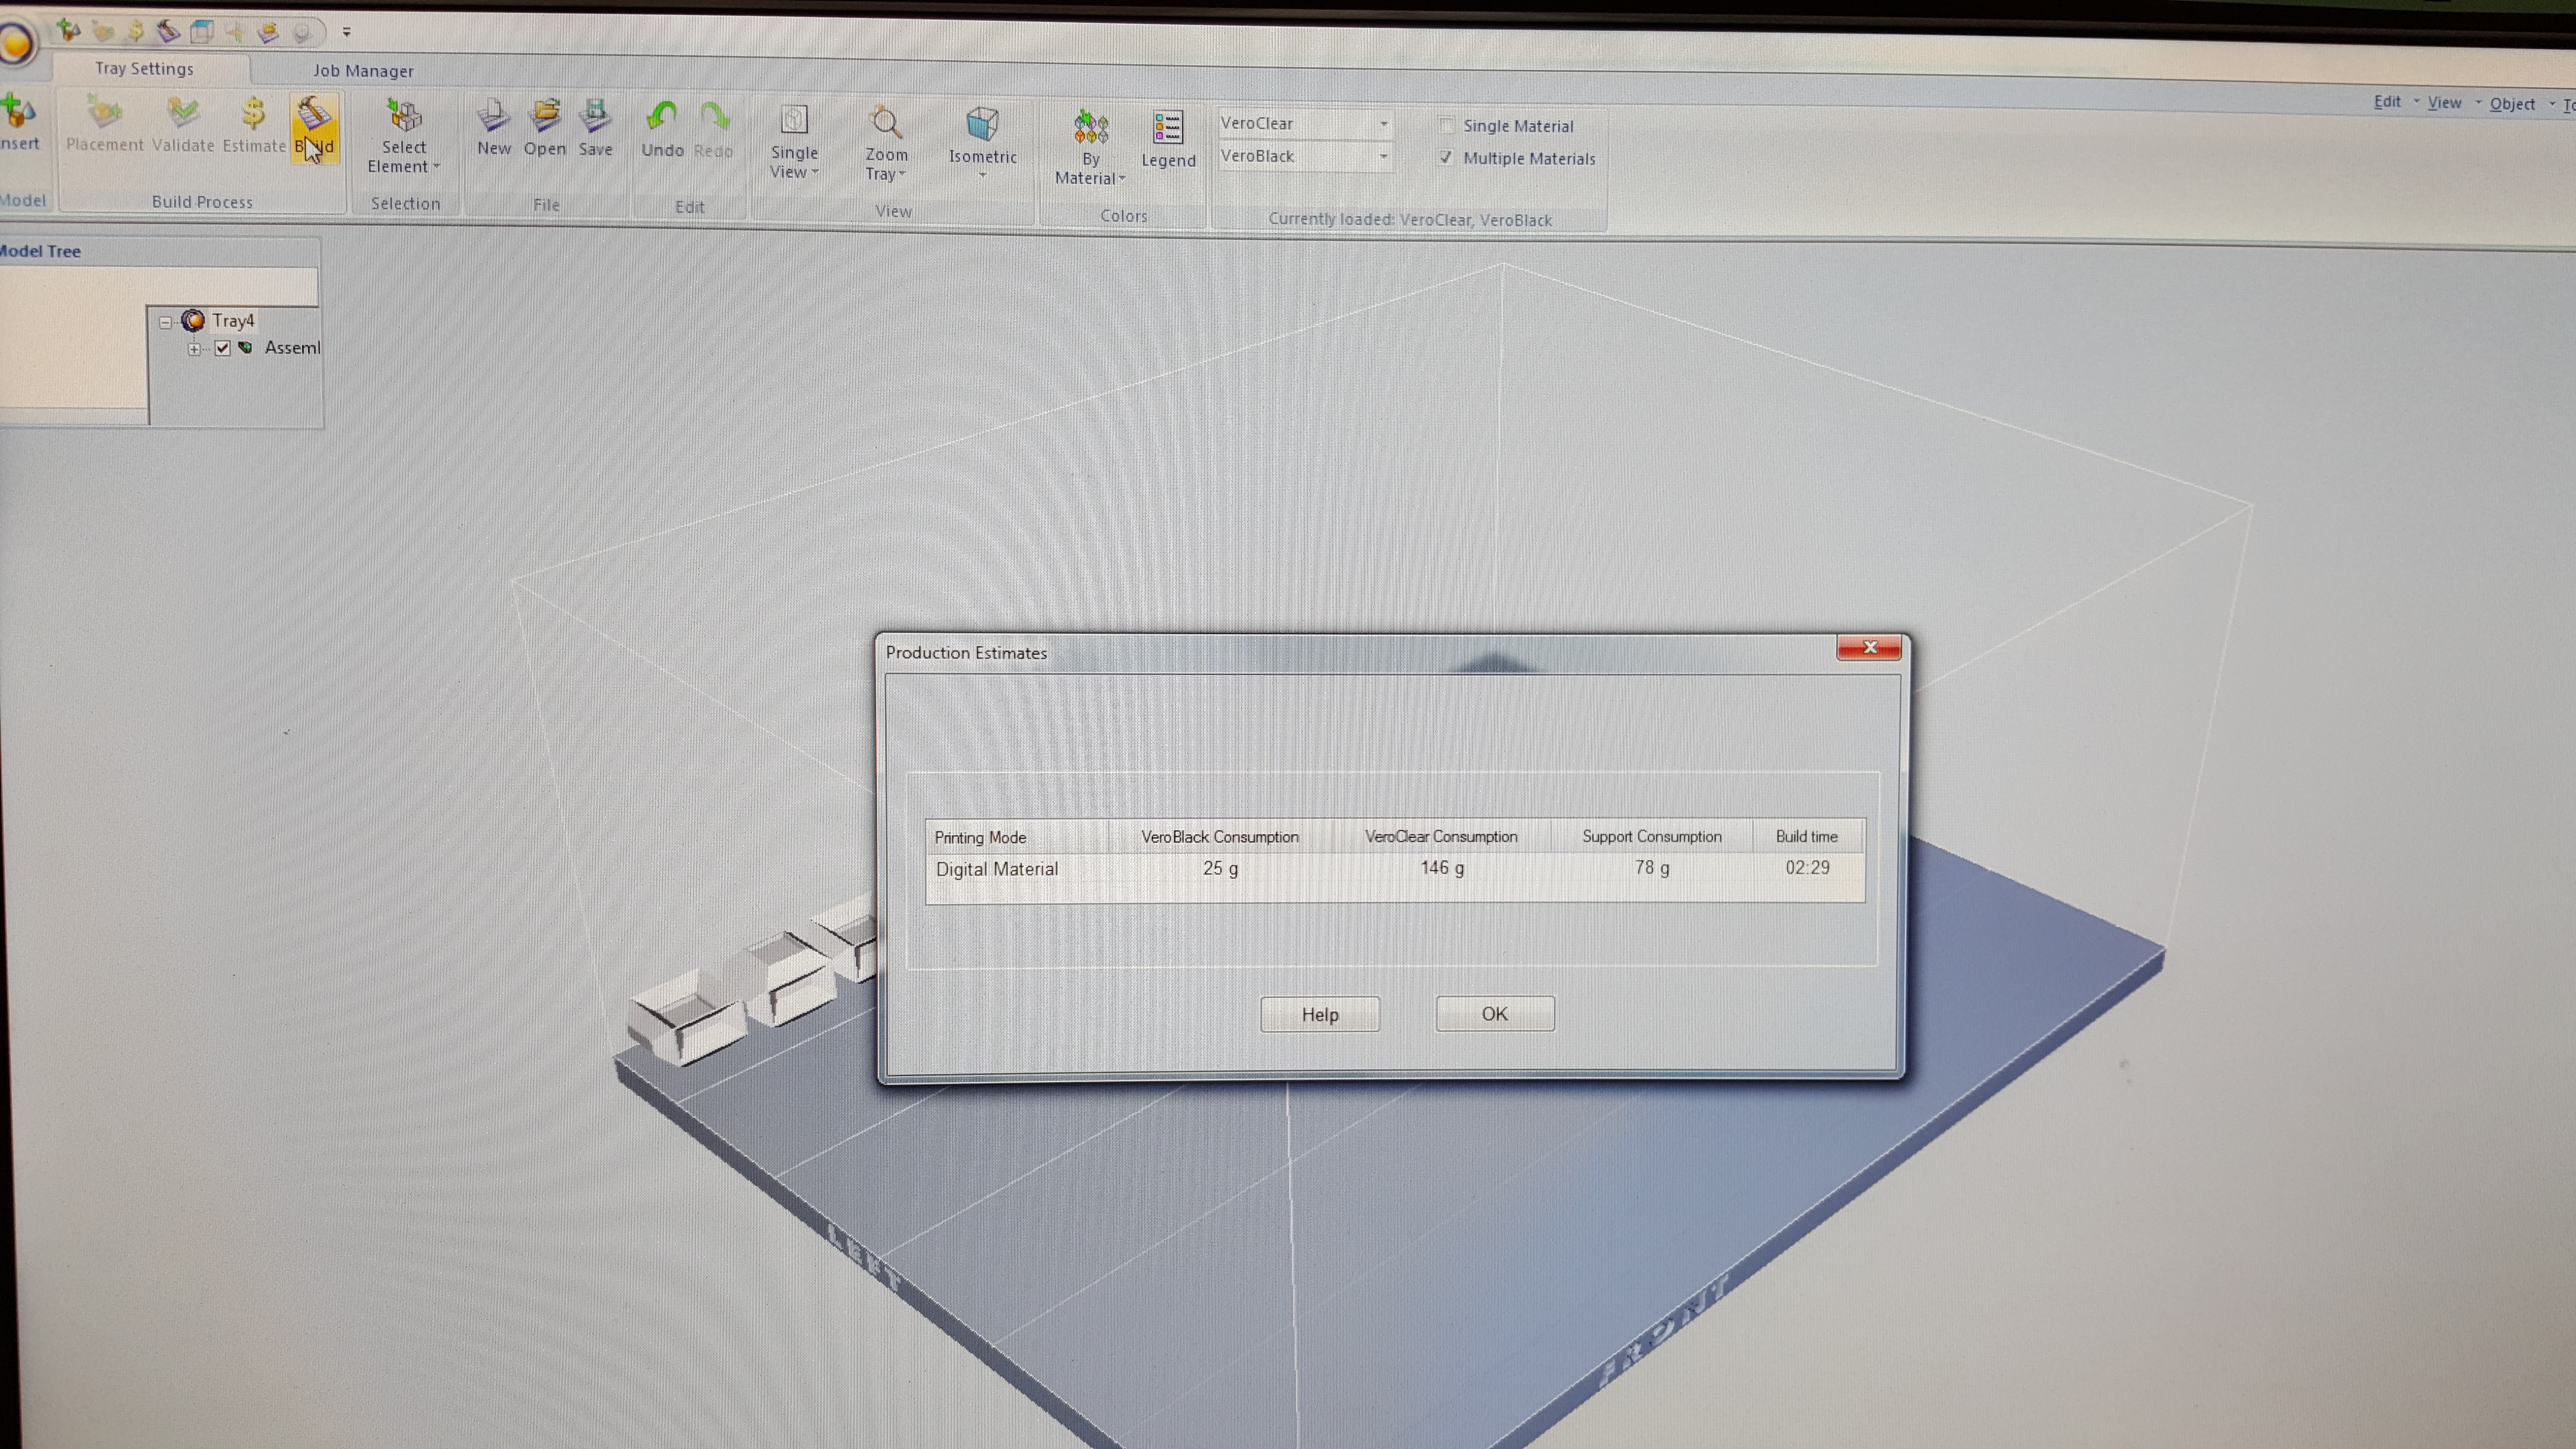Click the highlighted Build hammer icon in ribbon

(x=314, y=115)
